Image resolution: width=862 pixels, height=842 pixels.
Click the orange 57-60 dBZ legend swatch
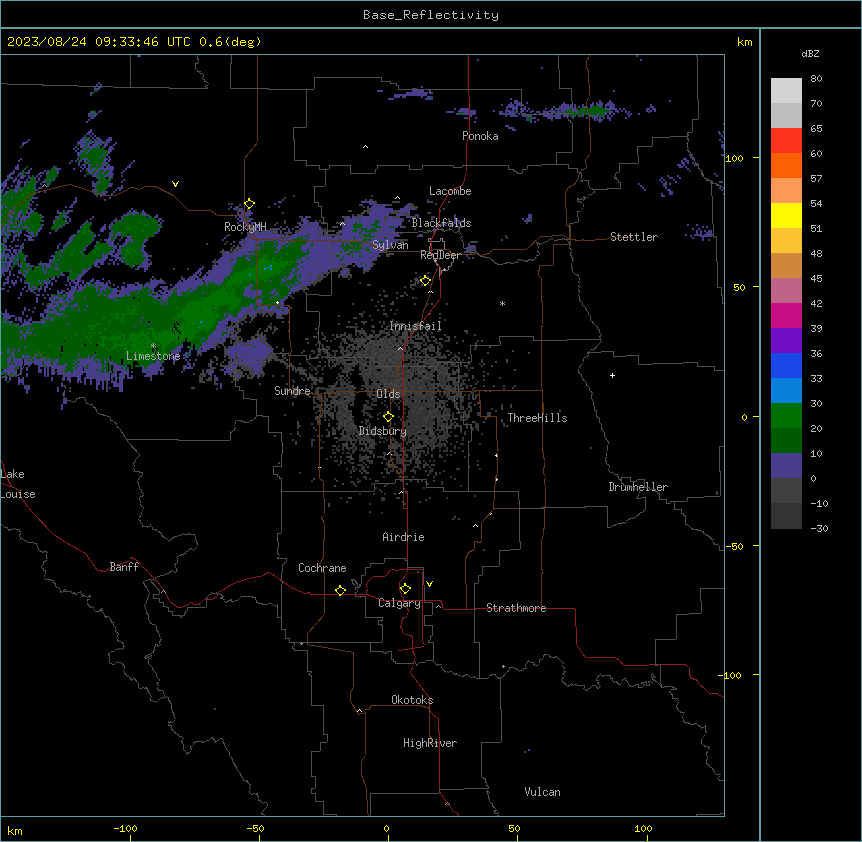click(786, 165)
